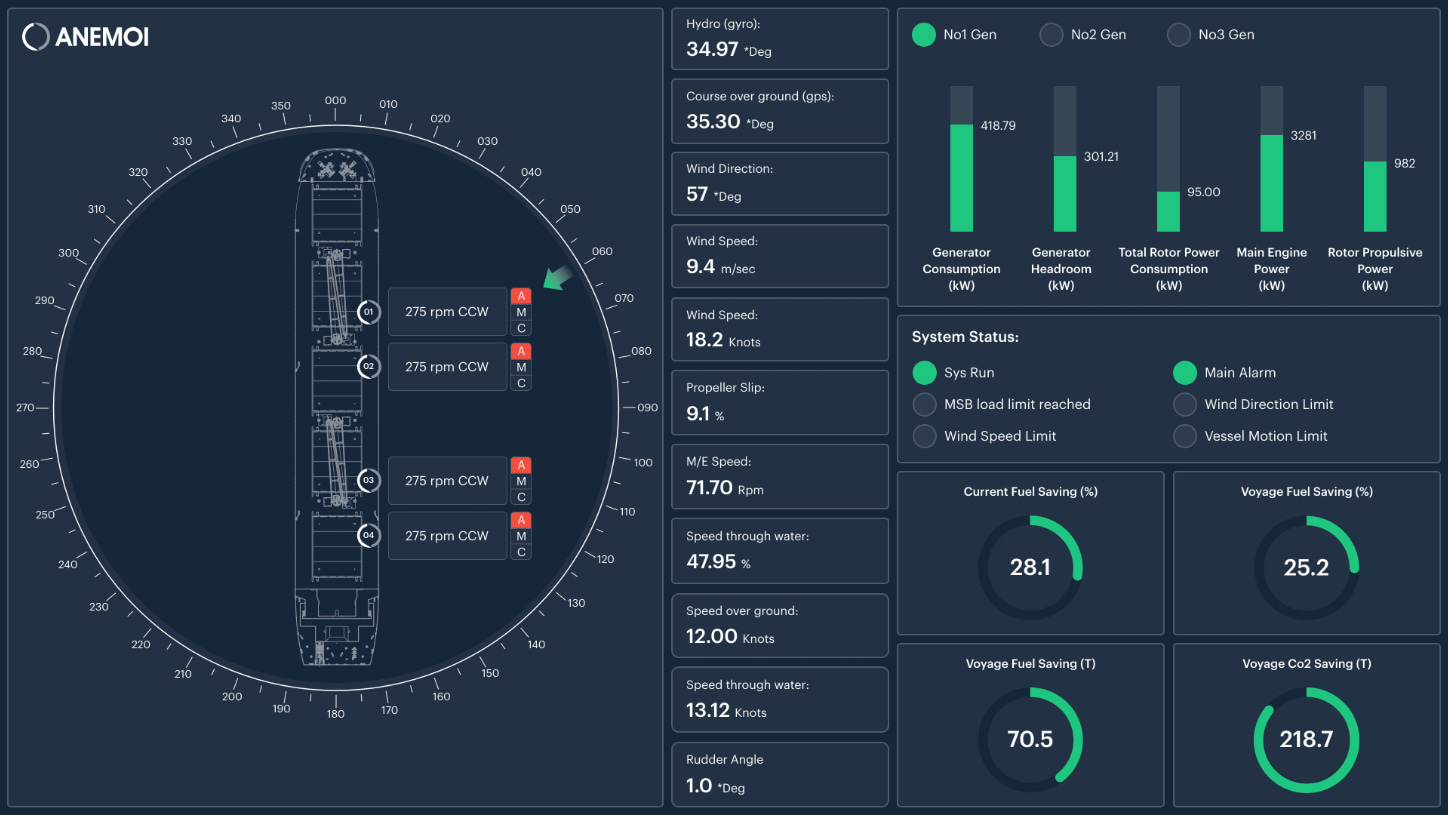Toggle the Vessel Motion Limit indicator

[x=1184, y=437]
